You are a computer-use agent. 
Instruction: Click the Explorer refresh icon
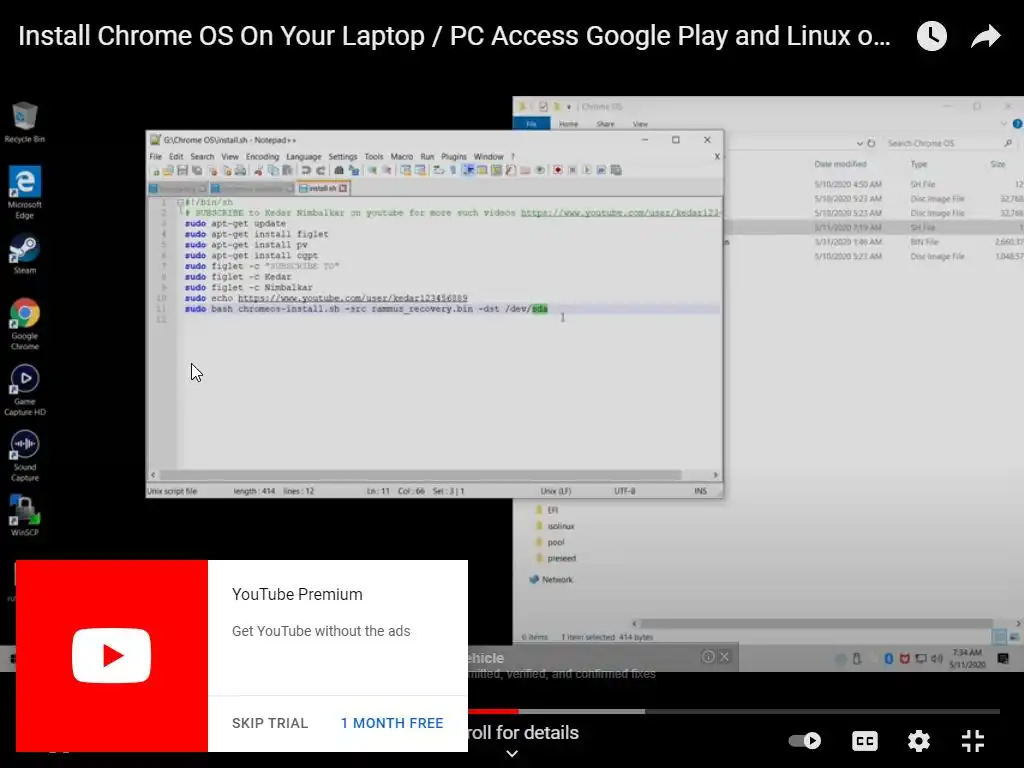point(871,143)
